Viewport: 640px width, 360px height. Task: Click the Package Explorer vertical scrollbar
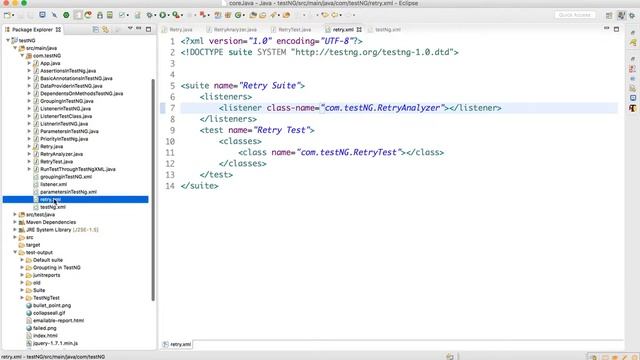click(153, 190)
